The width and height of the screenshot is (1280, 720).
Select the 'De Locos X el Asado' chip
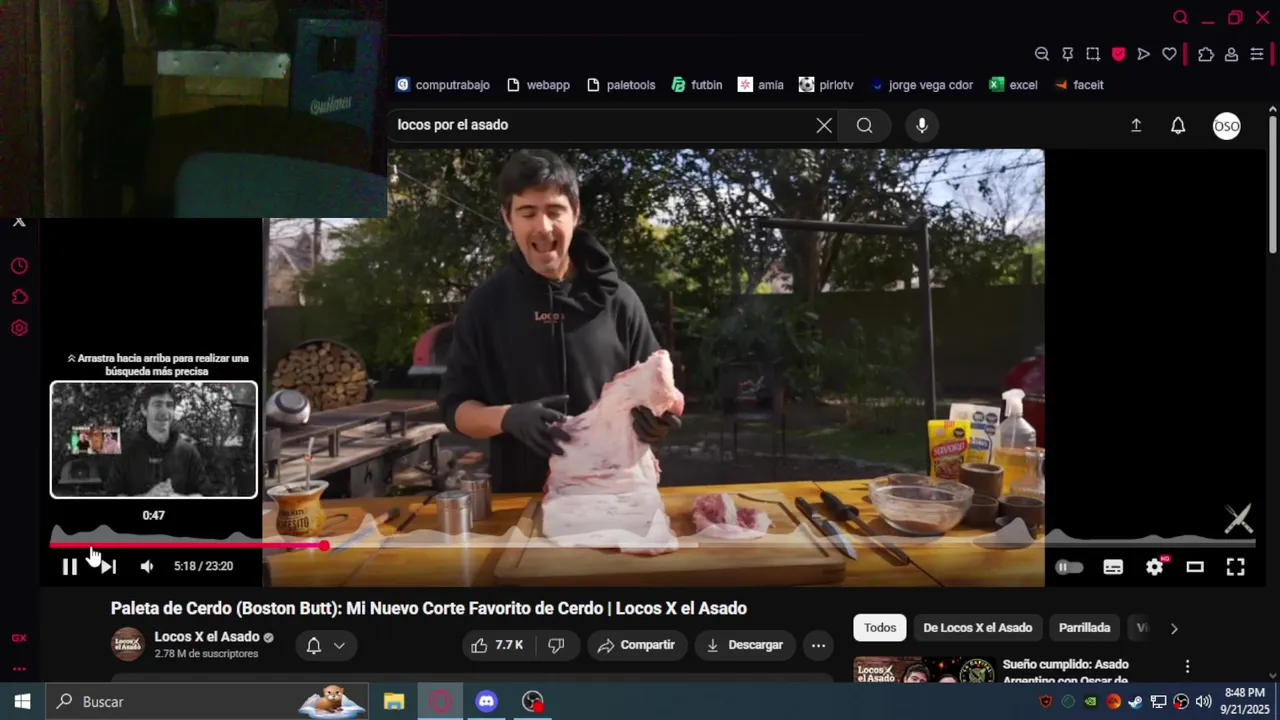click(x=977, y=628)
